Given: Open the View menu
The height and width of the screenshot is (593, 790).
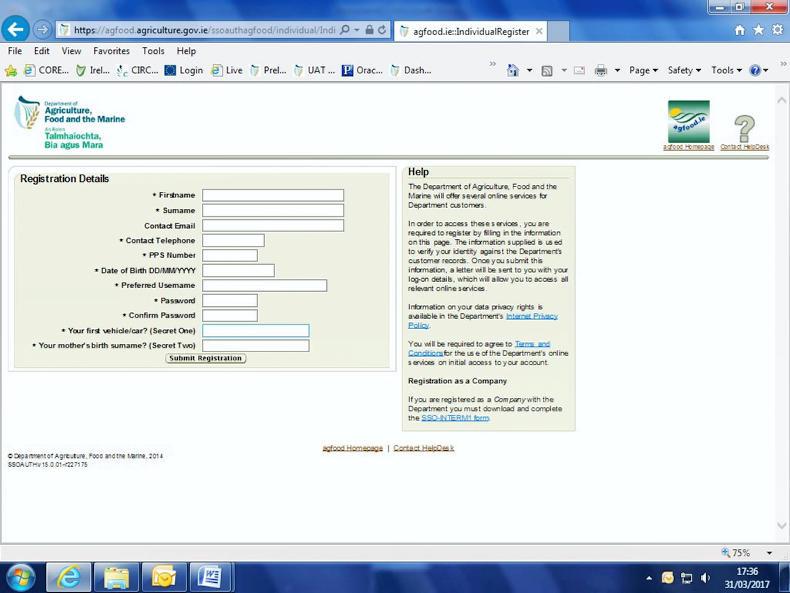Looking at the screenshot, I should (x=71, y=51).
